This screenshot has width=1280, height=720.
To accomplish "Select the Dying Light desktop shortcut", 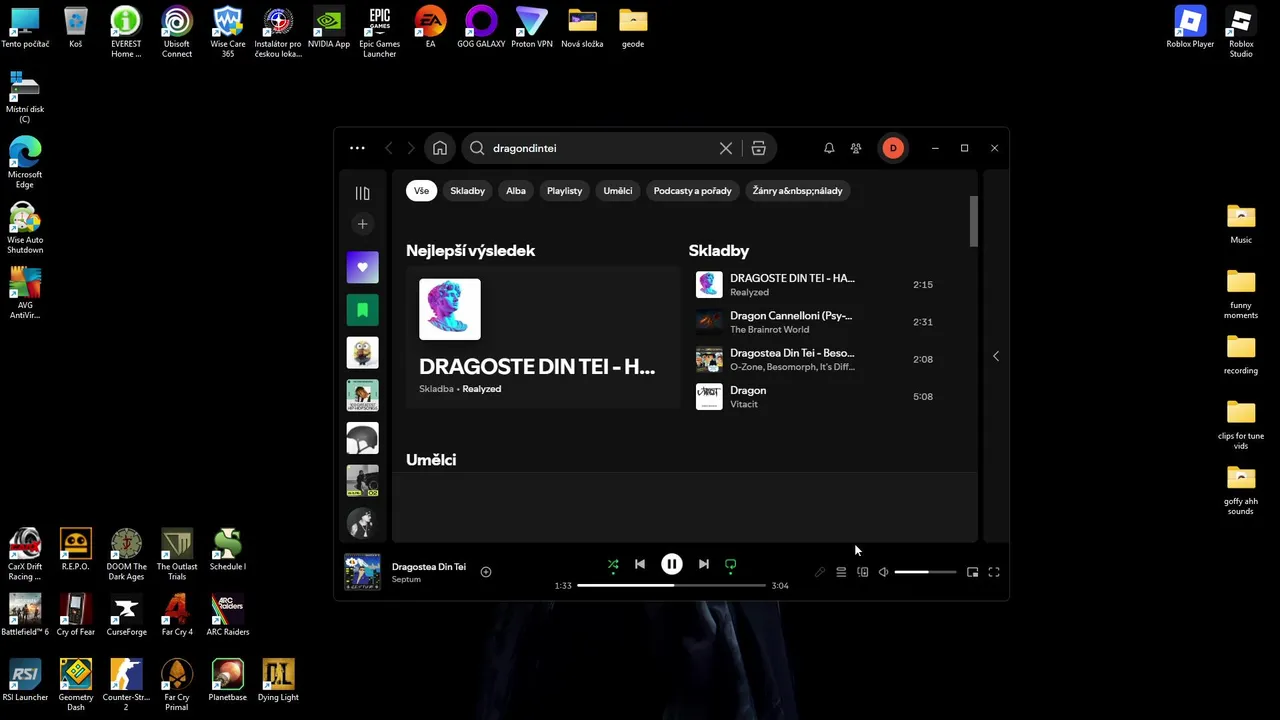I will click(278, 680).
